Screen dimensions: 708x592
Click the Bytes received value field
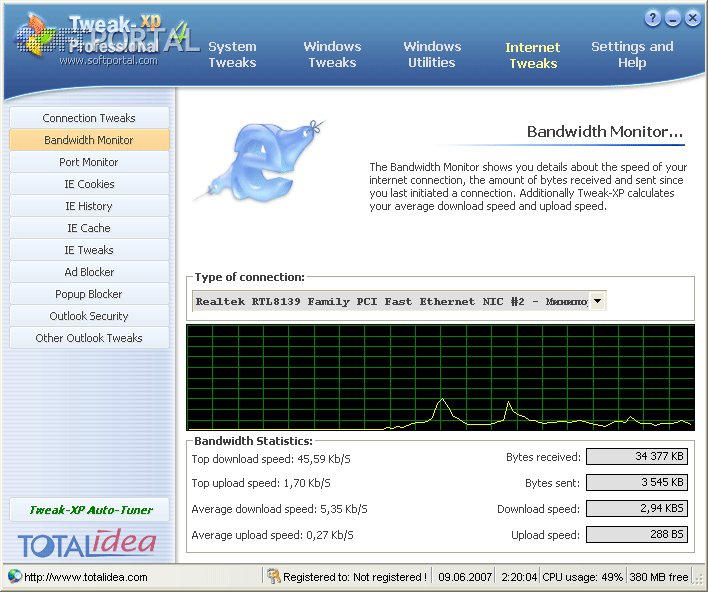point(637,456)
